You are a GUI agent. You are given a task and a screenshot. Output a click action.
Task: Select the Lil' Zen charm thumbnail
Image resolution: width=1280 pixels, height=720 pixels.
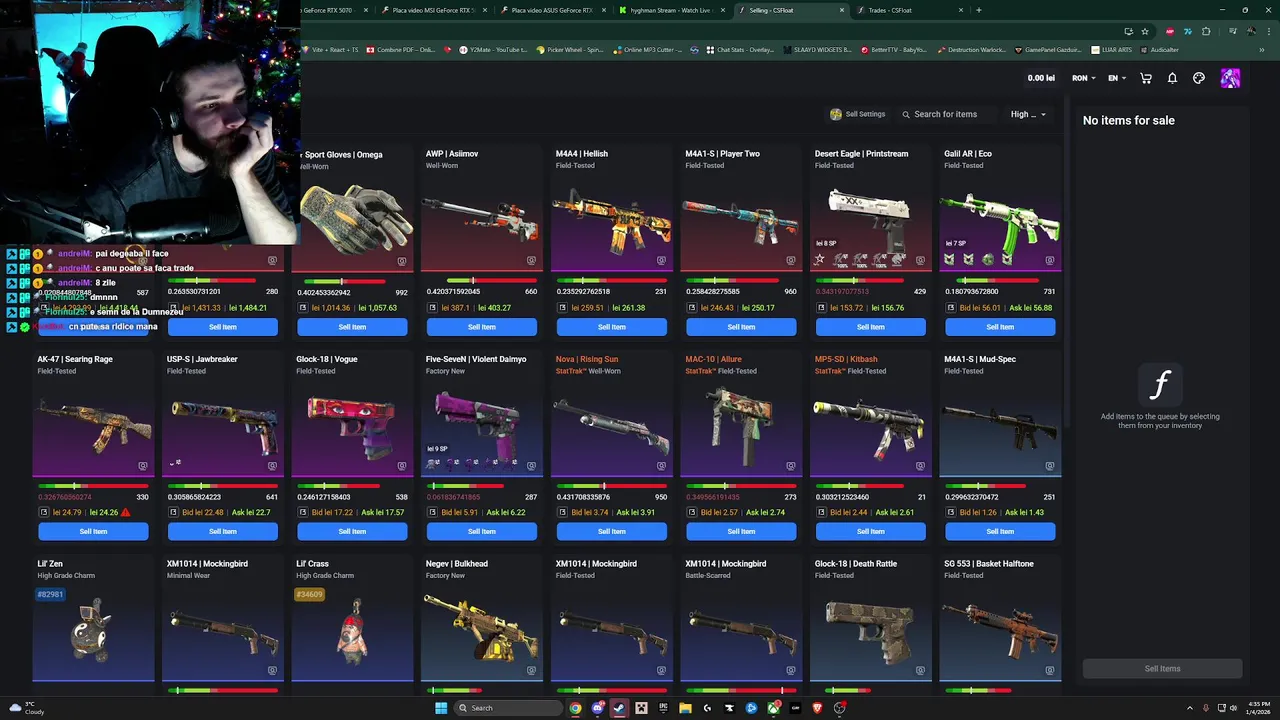point(93,630)
